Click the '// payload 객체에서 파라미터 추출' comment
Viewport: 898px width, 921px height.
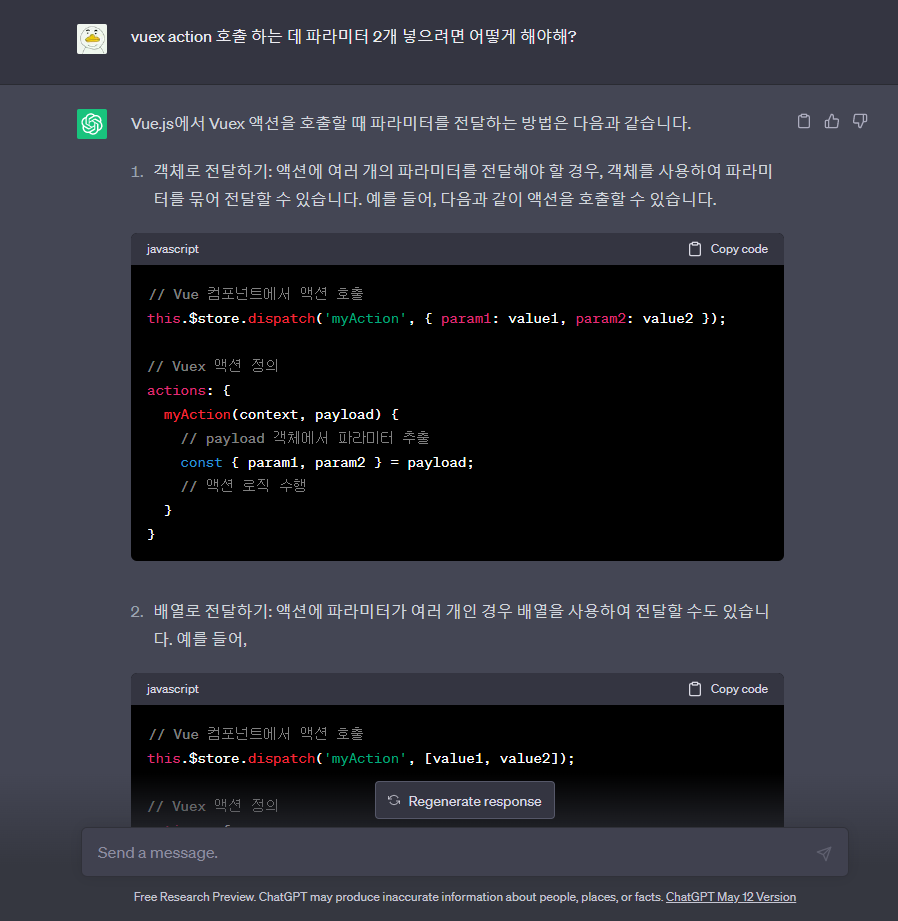[x=305, y=438]
